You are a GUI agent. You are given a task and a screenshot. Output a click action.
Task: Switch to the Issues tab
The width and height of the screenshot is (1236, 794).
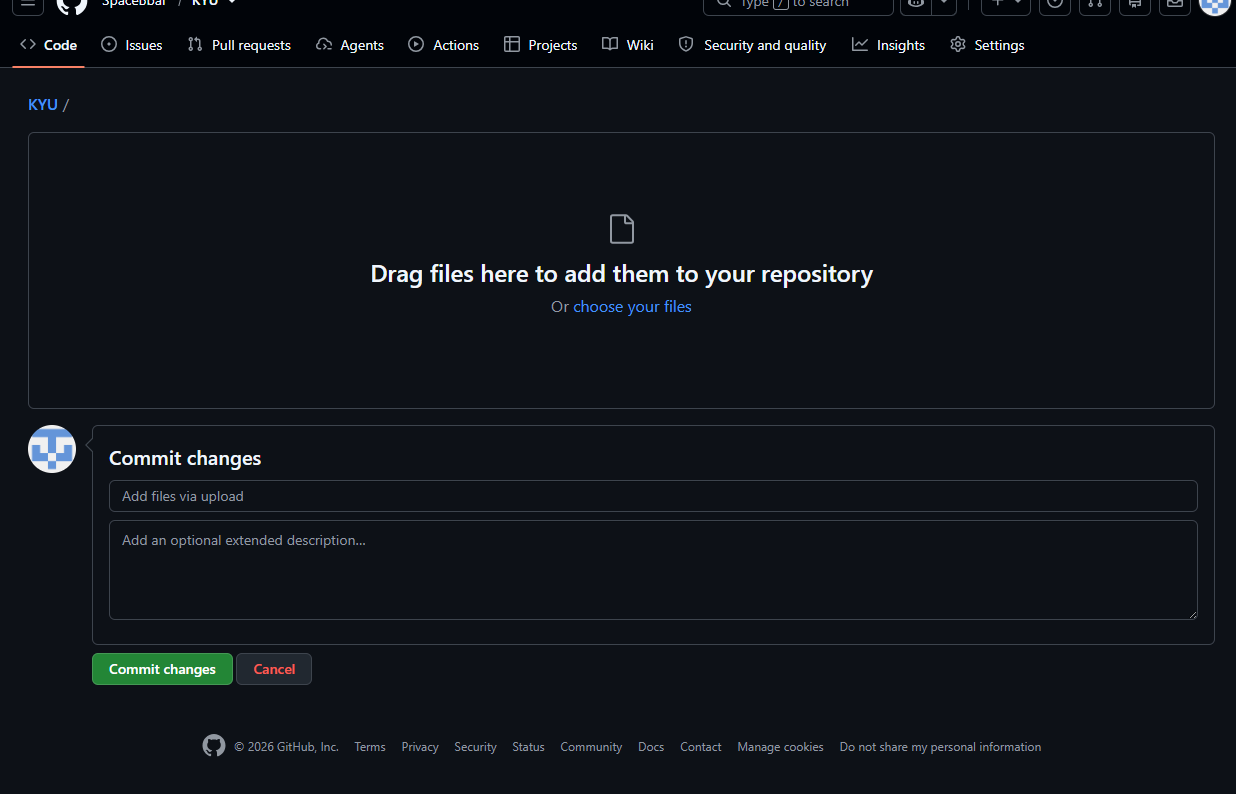[x=132, y=45]
